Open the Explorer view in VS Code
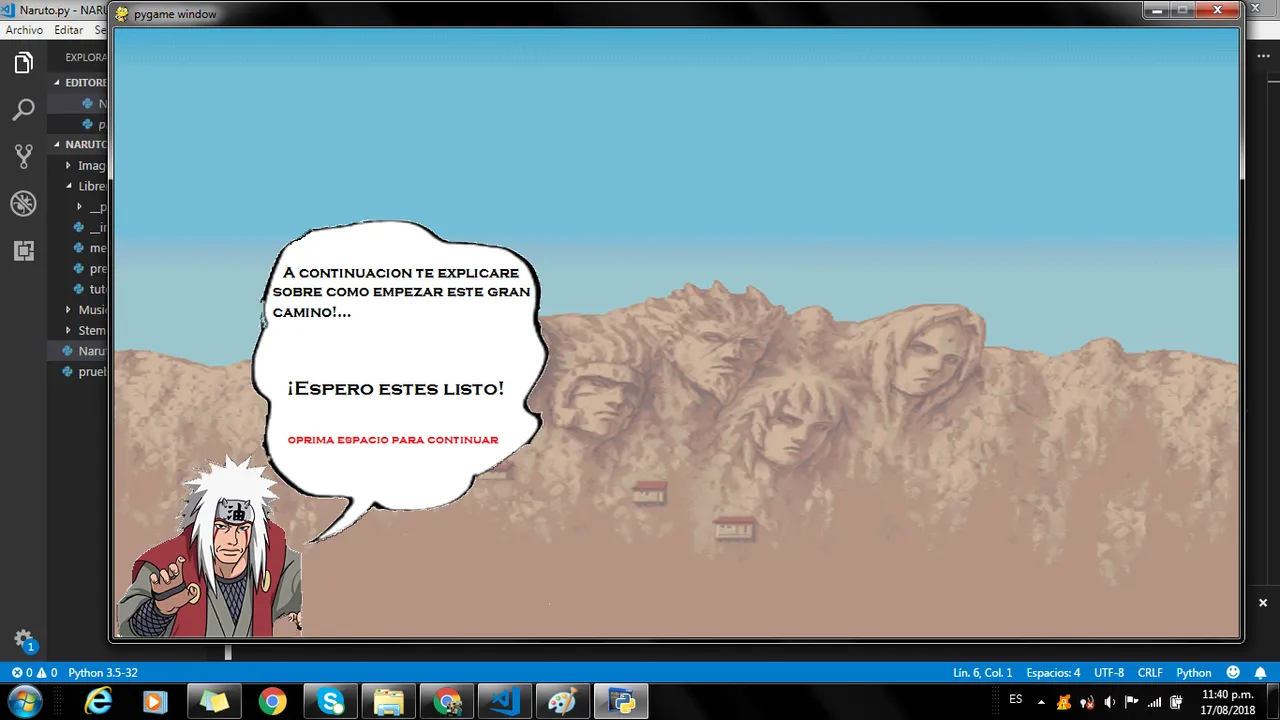 [x=23, y=63]
